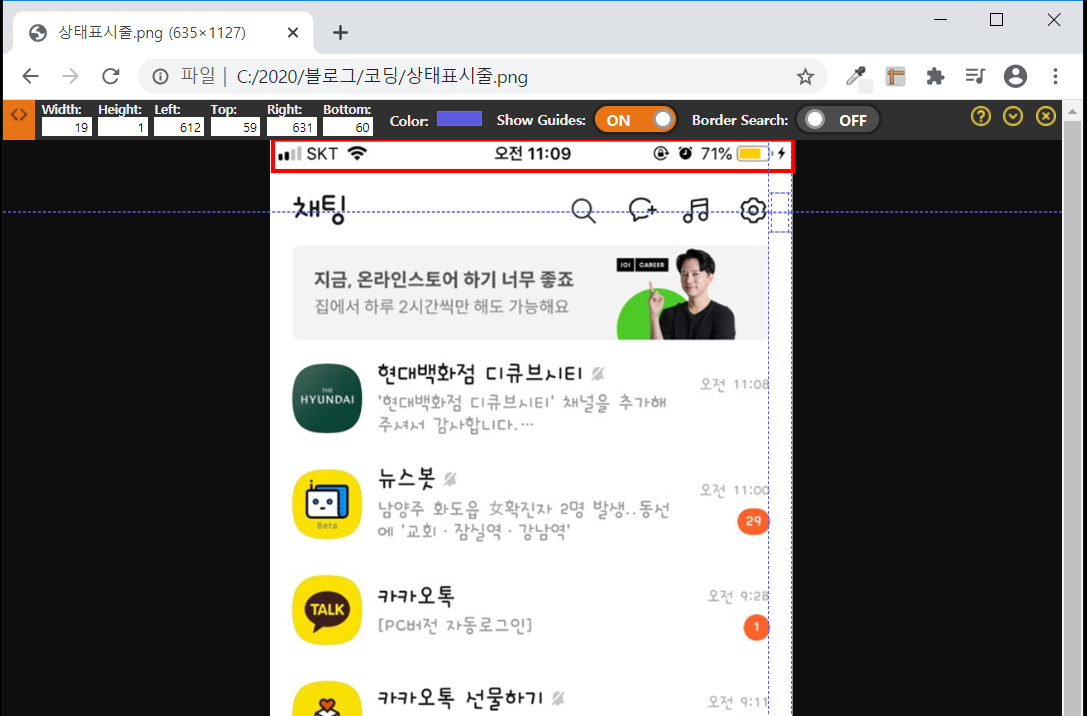
Task: Click the online store ad banner
Action: [530, 292]
